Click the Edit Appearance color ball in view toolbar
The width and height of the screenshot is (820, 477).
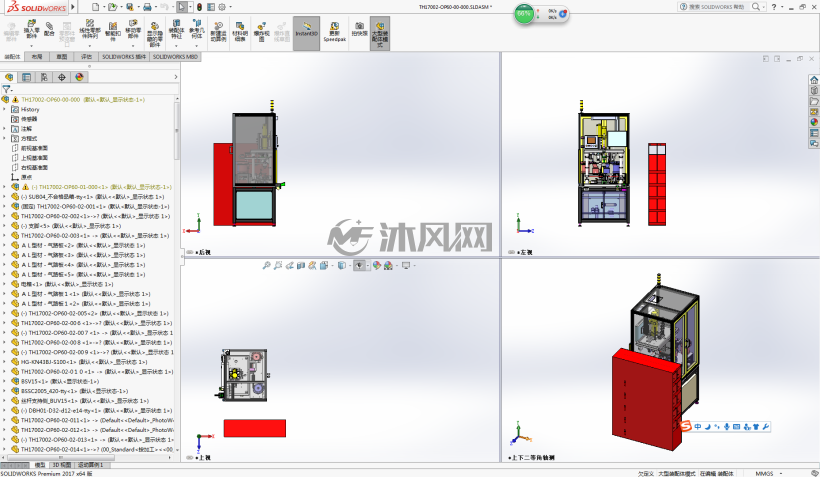coord(377,266)
